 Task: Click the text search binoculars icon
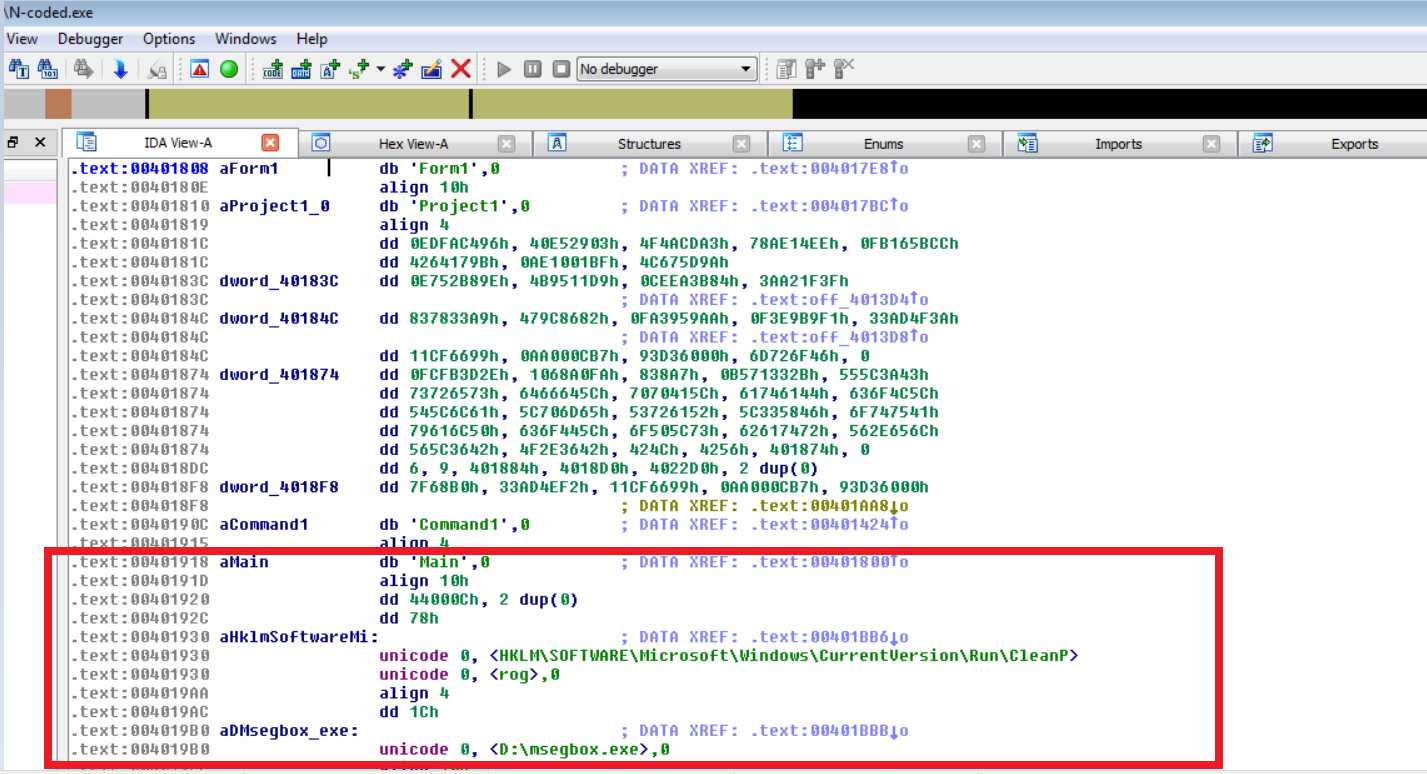pos(19,69)
